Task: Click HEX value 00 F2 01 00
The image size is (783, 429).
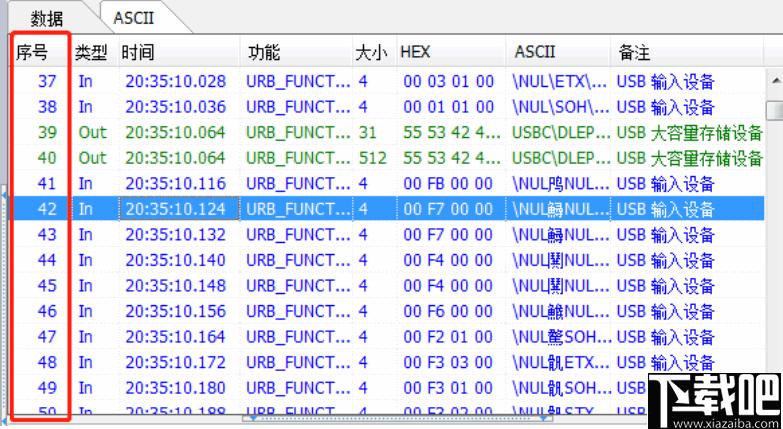Action: click(448, 337)
